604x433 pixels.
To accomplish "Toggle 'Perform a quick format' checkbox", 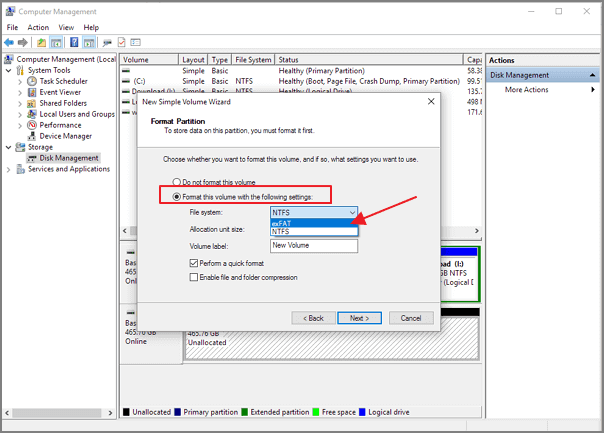I will (194, 262).
